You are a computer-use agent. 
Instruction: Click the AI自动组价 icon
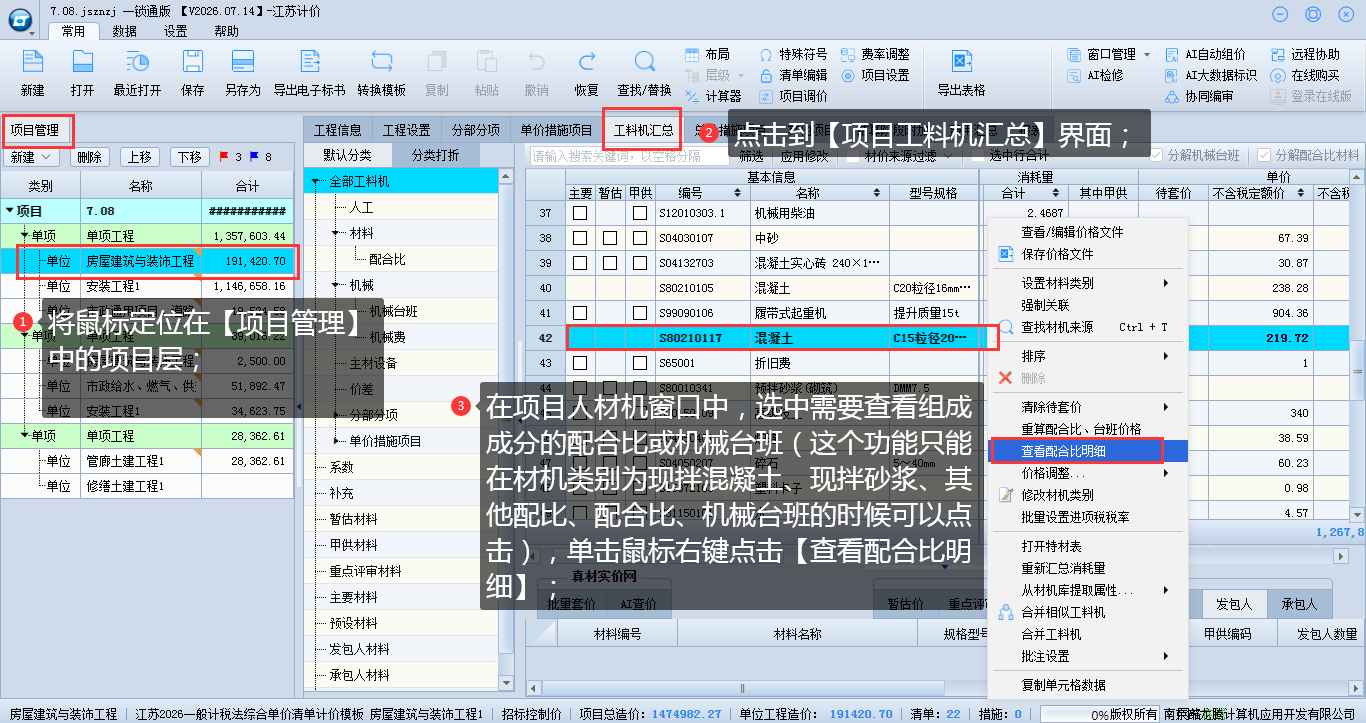coord(1174,54)
